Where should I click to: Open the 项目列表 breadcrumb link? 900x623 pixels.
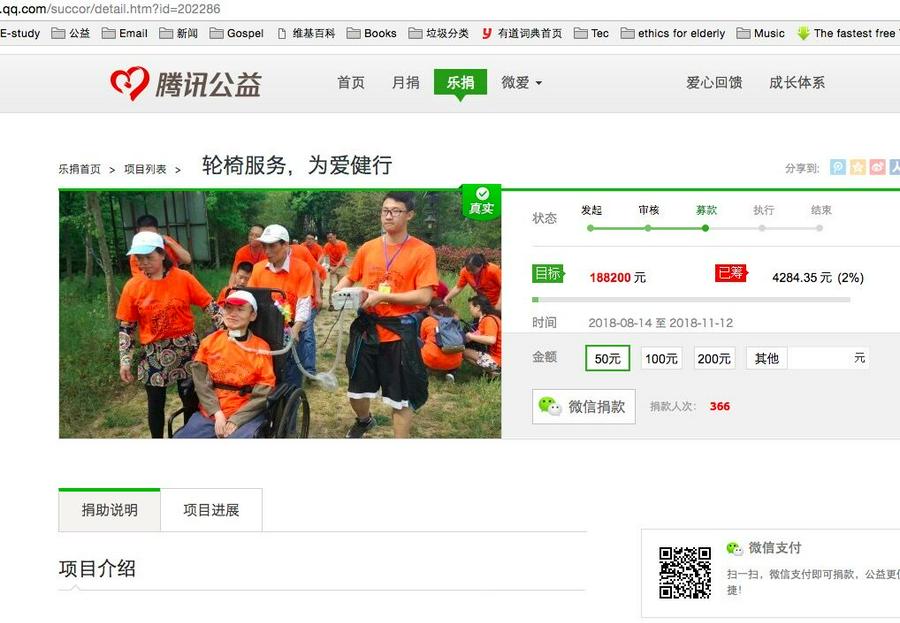tap(145, 169)
